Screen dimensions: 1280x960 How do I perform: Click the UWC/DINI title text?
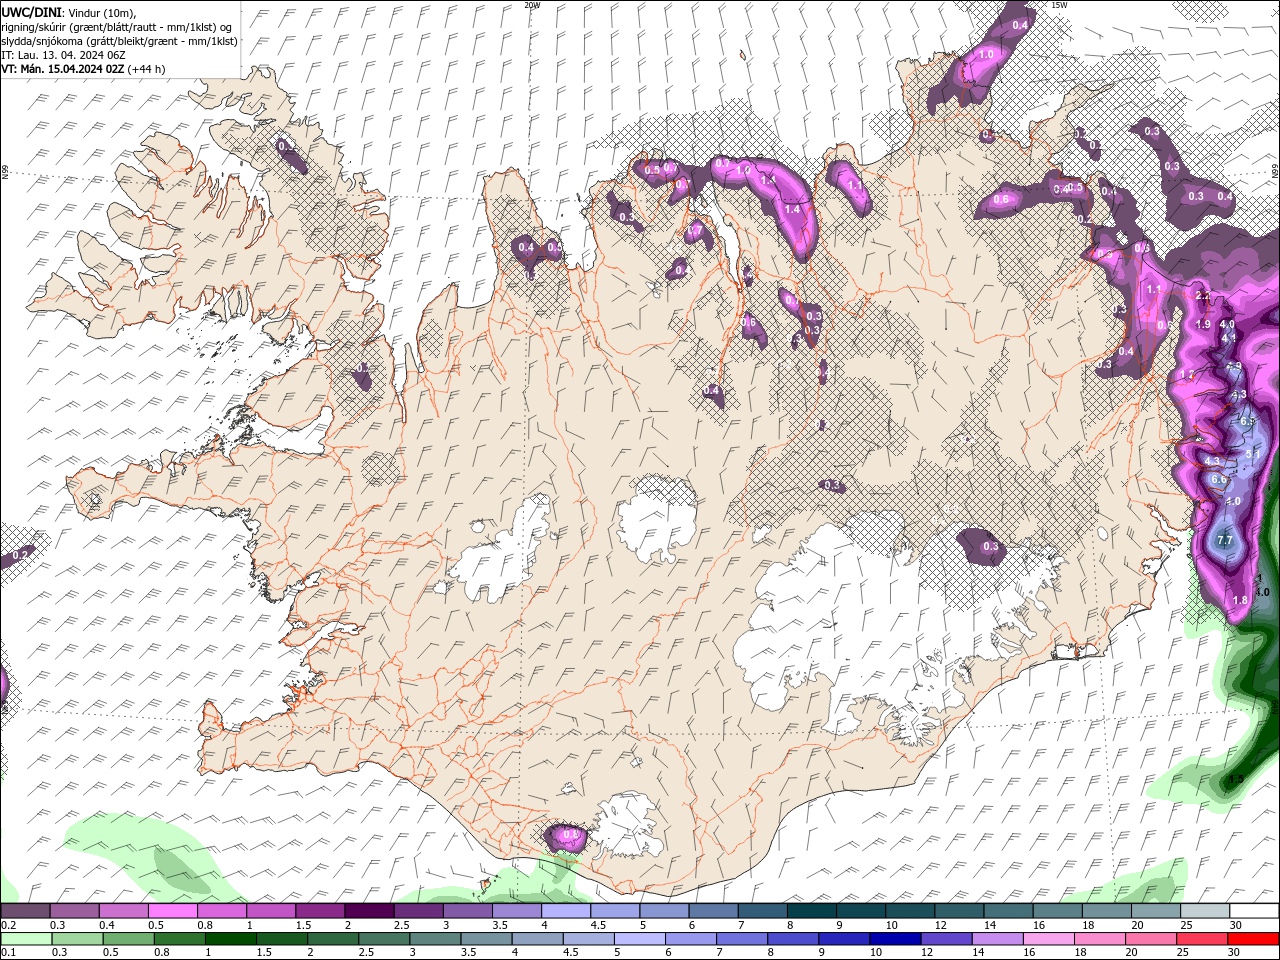click(31, 12)
